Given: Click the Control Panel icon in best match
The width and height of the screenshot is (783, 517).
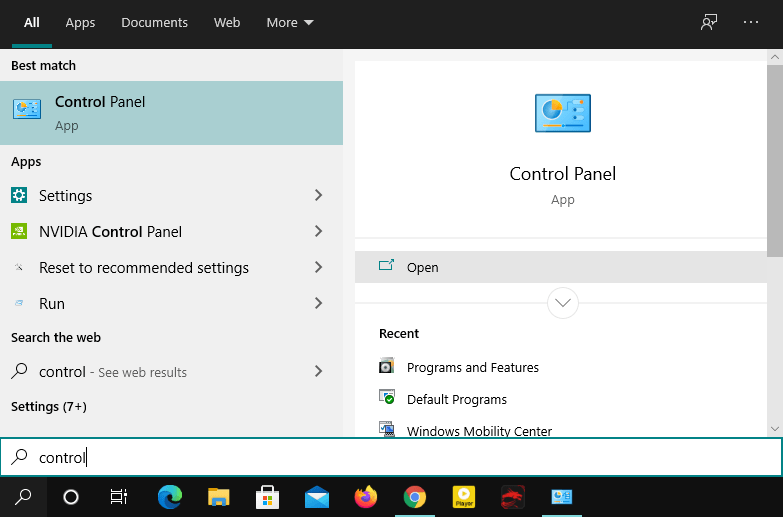Looking at the screenshot, I should click(x=27, y=109).
